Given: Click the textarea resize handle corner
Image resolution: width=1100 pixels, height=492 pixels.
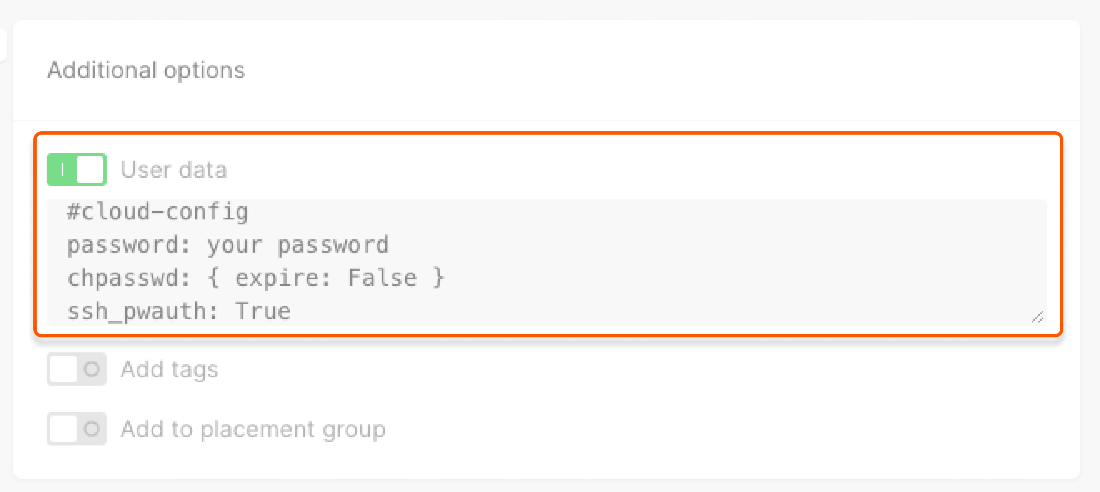Looking at the screenshot, I should [1037, 316].
